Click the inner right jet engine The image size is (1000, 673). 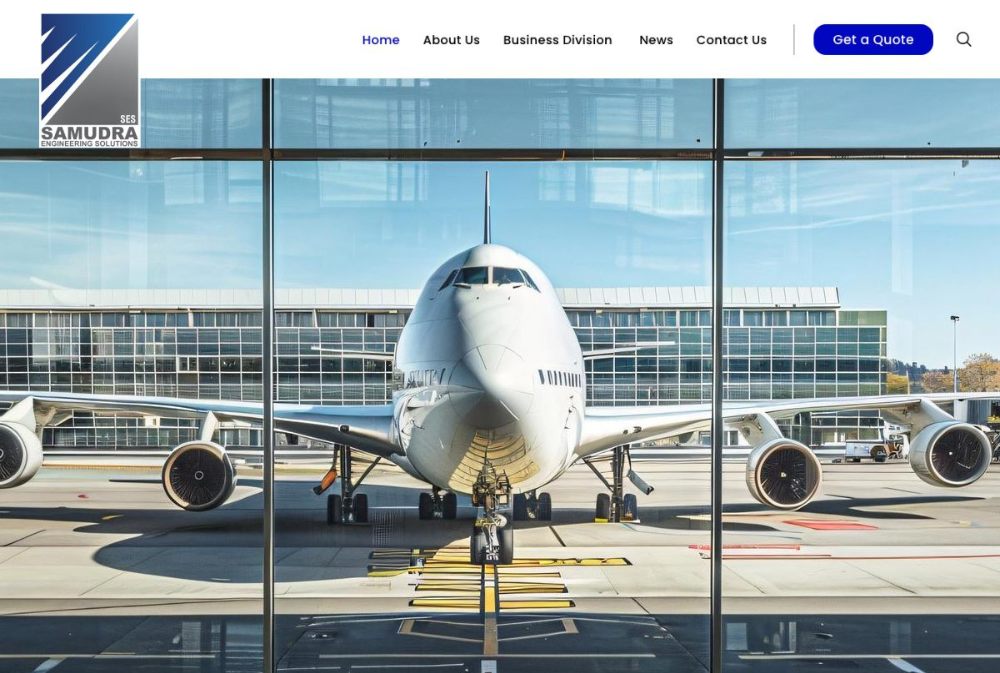click(x=783, y=473)
